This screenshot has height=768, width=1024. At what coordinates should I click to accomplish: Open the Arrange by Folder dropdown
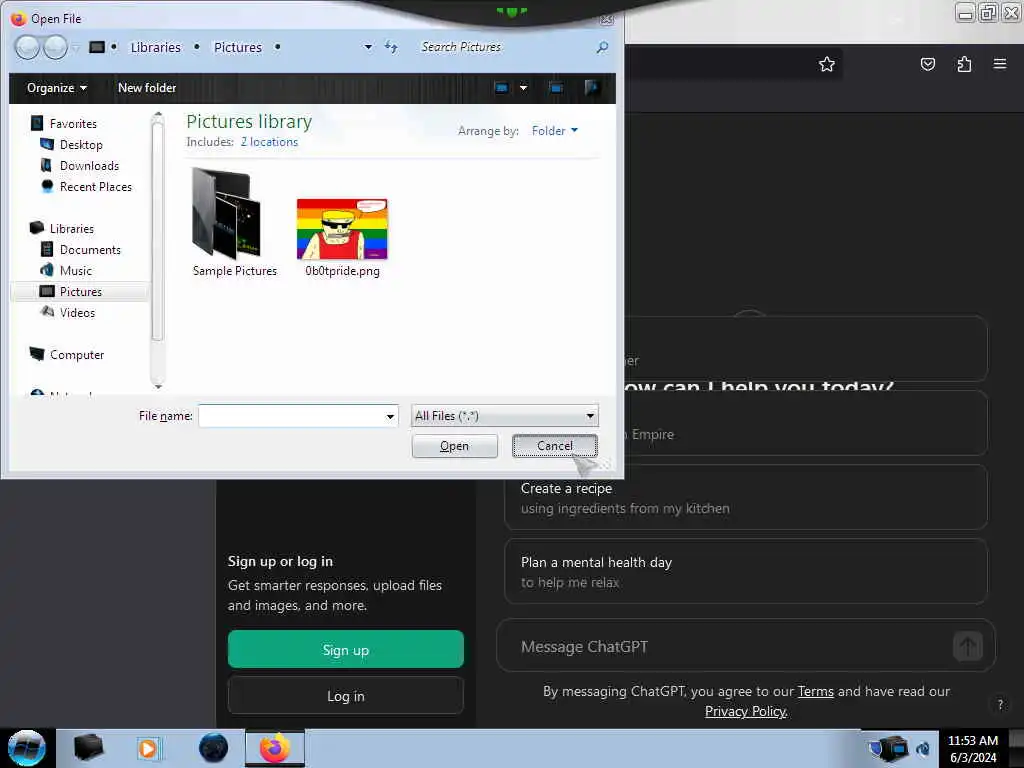tap(554, 131)
